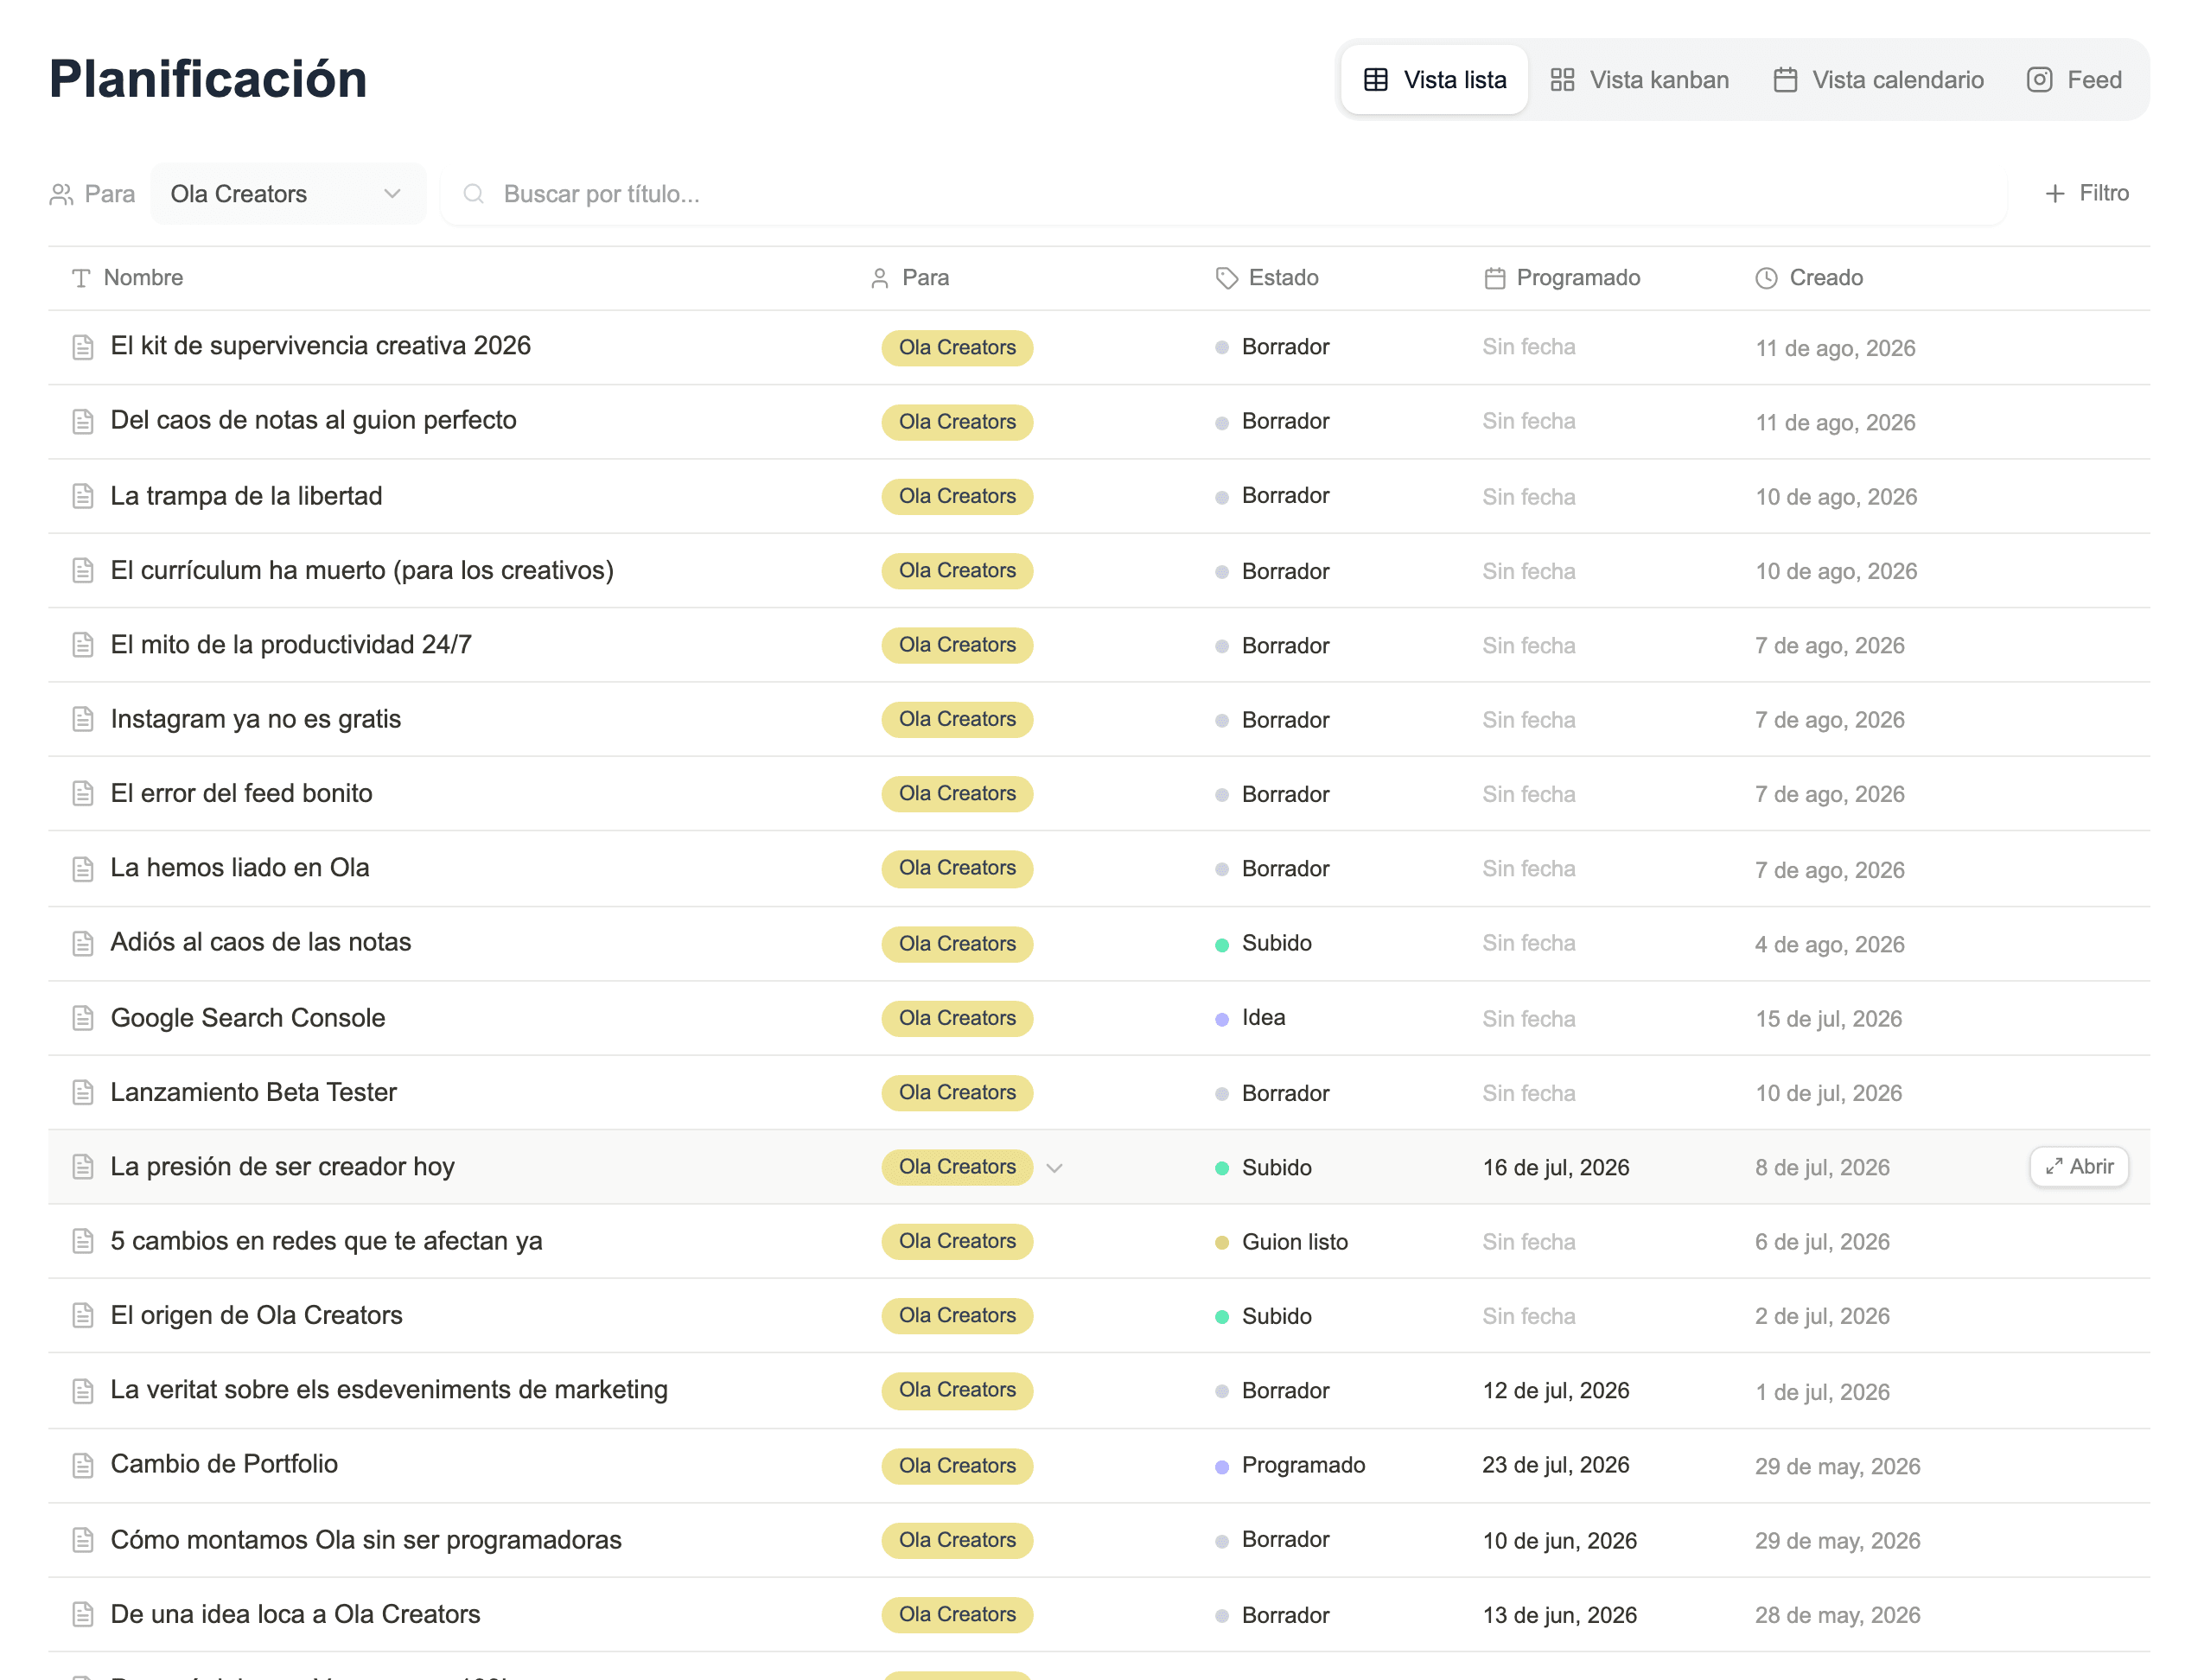
Task: Open Cómo montamos Ola sin ser programadoras
Action: pos(366,1540)
